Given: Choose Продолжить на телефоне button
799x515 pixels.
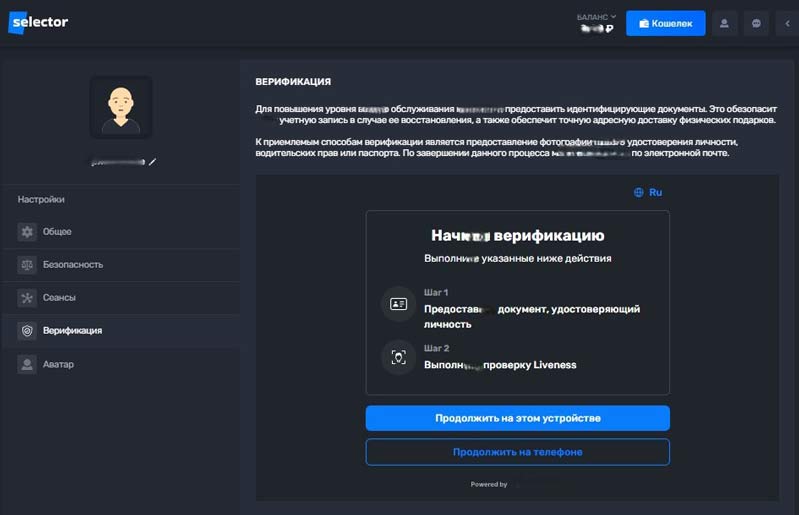Looking at the screenshot, I should pos(518,452).
